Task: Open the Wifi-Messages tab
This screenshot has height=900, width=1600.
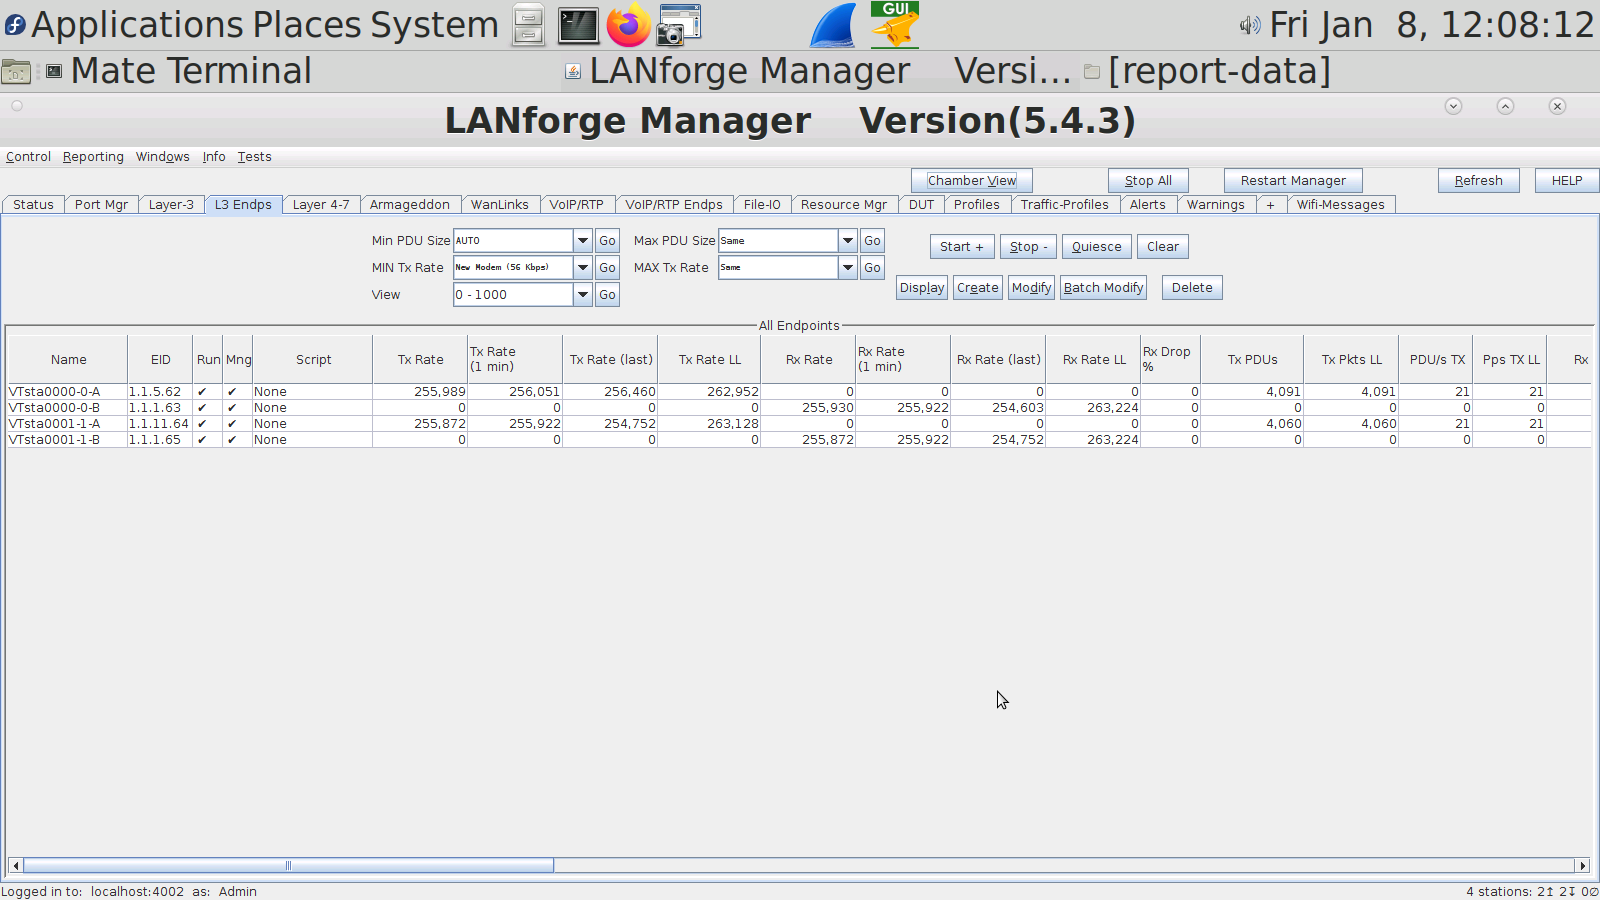Action: [x=1341, y=205]
